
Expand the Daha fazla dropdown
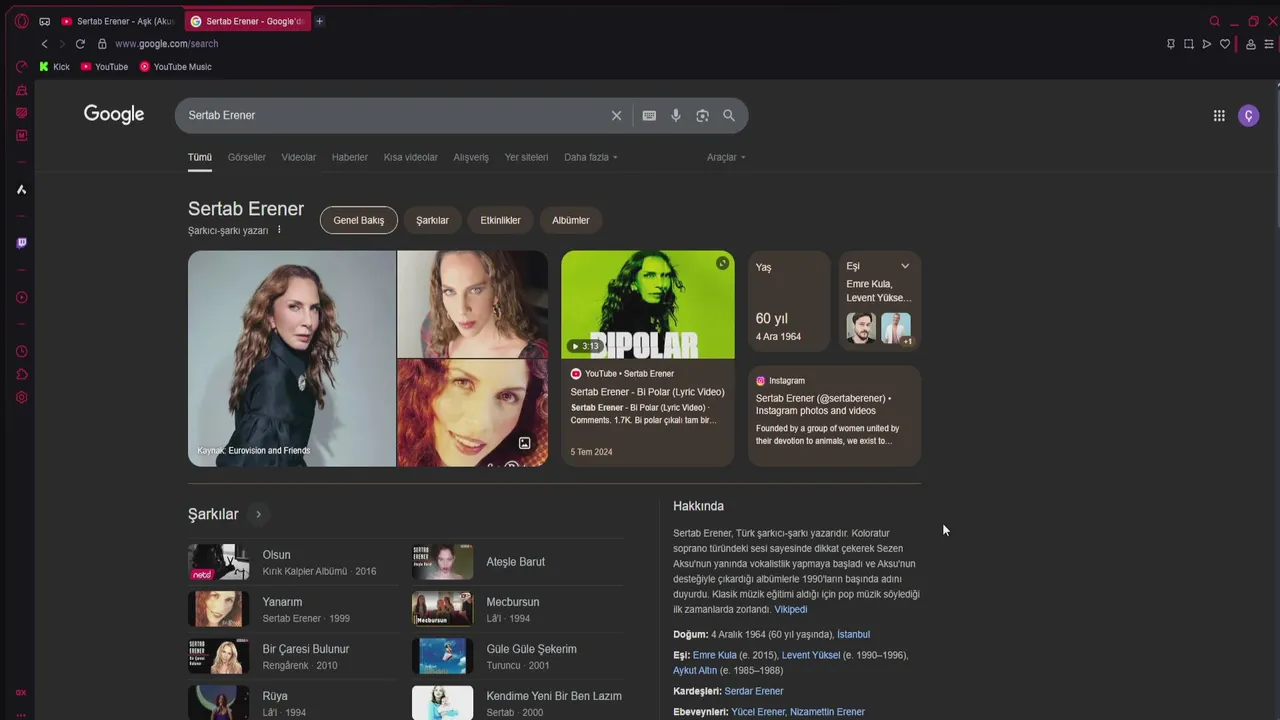(x=591, y=157)
